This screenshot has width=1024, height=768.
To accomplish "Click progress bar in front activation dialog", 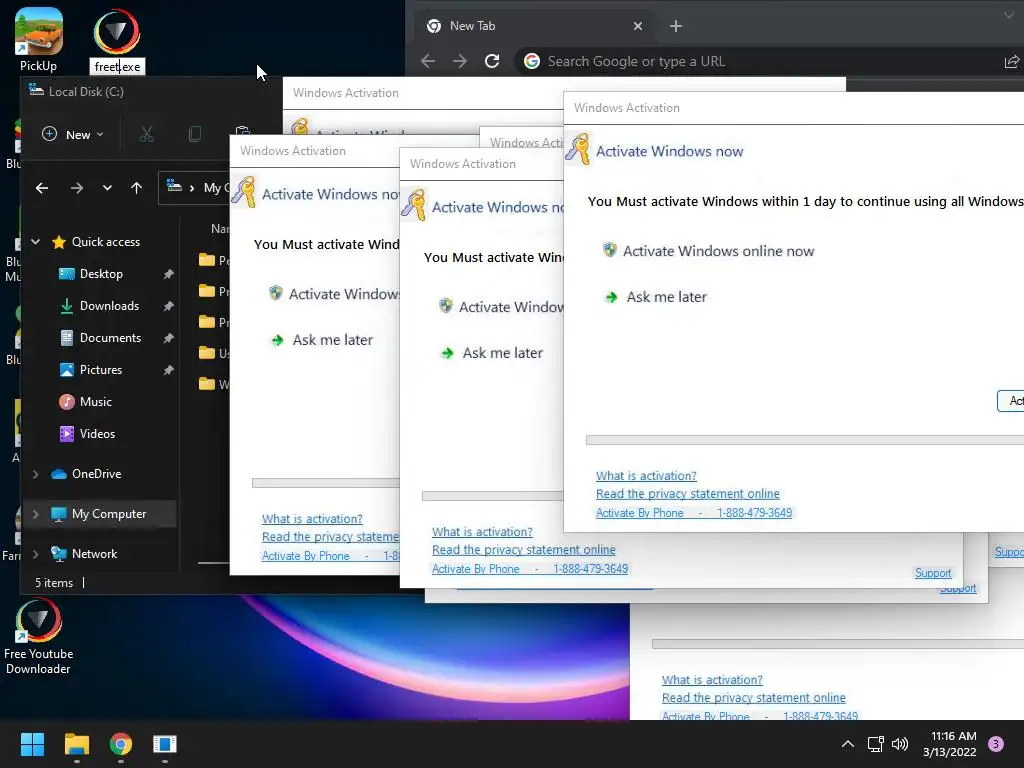I will 805,440.
